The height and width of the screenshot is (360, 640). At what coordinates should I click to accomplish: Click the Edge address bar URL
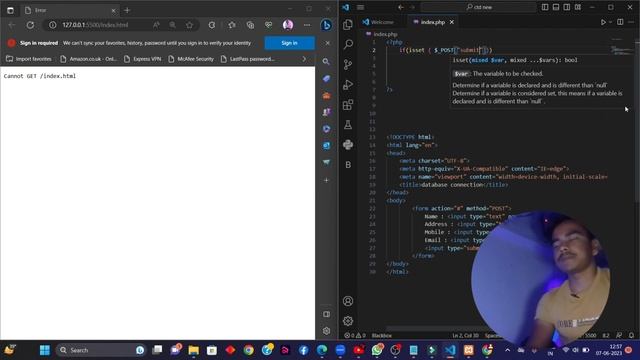tap(95, 25)
